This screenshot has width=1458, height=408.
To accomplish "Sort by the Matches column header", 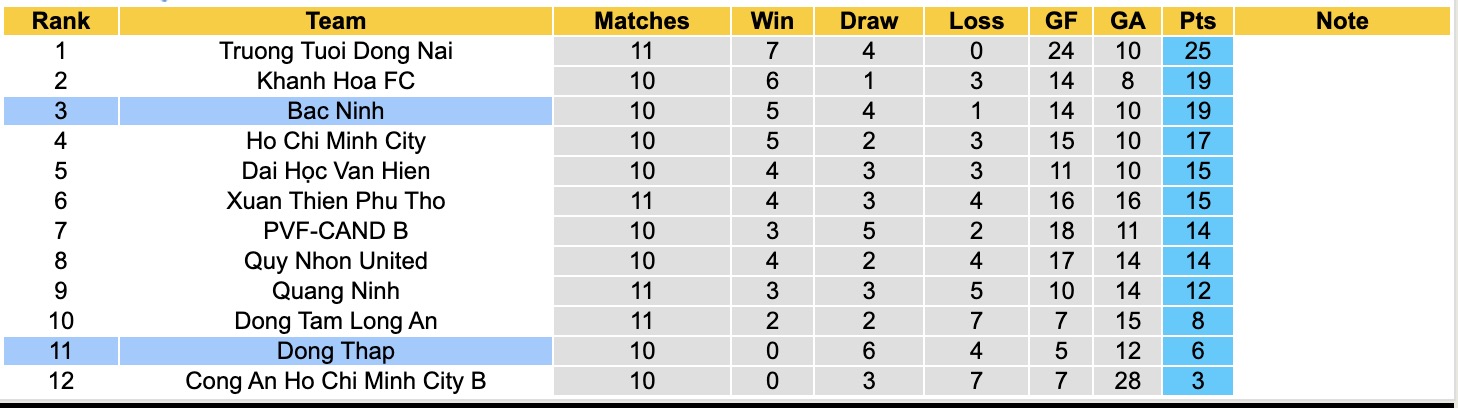I will tap(641, 21).
